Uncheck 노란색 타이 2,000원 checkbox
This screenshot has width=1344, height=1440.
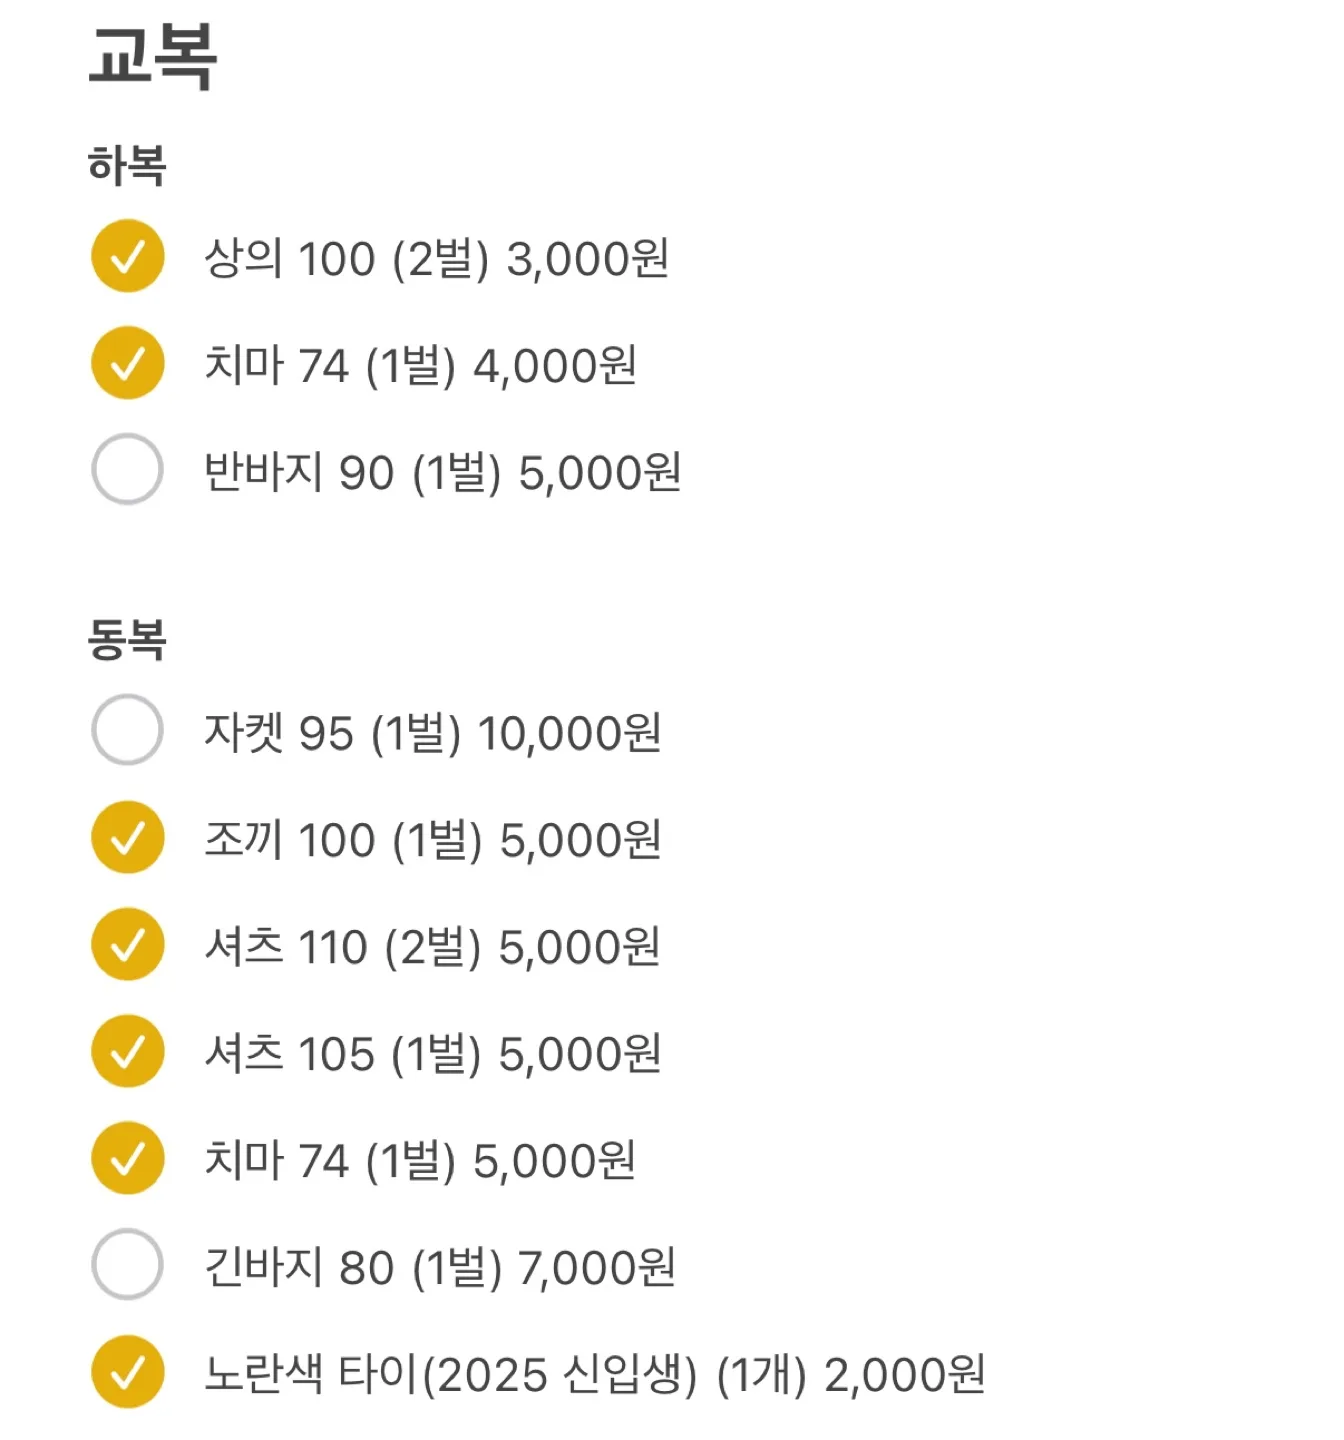127,1372
